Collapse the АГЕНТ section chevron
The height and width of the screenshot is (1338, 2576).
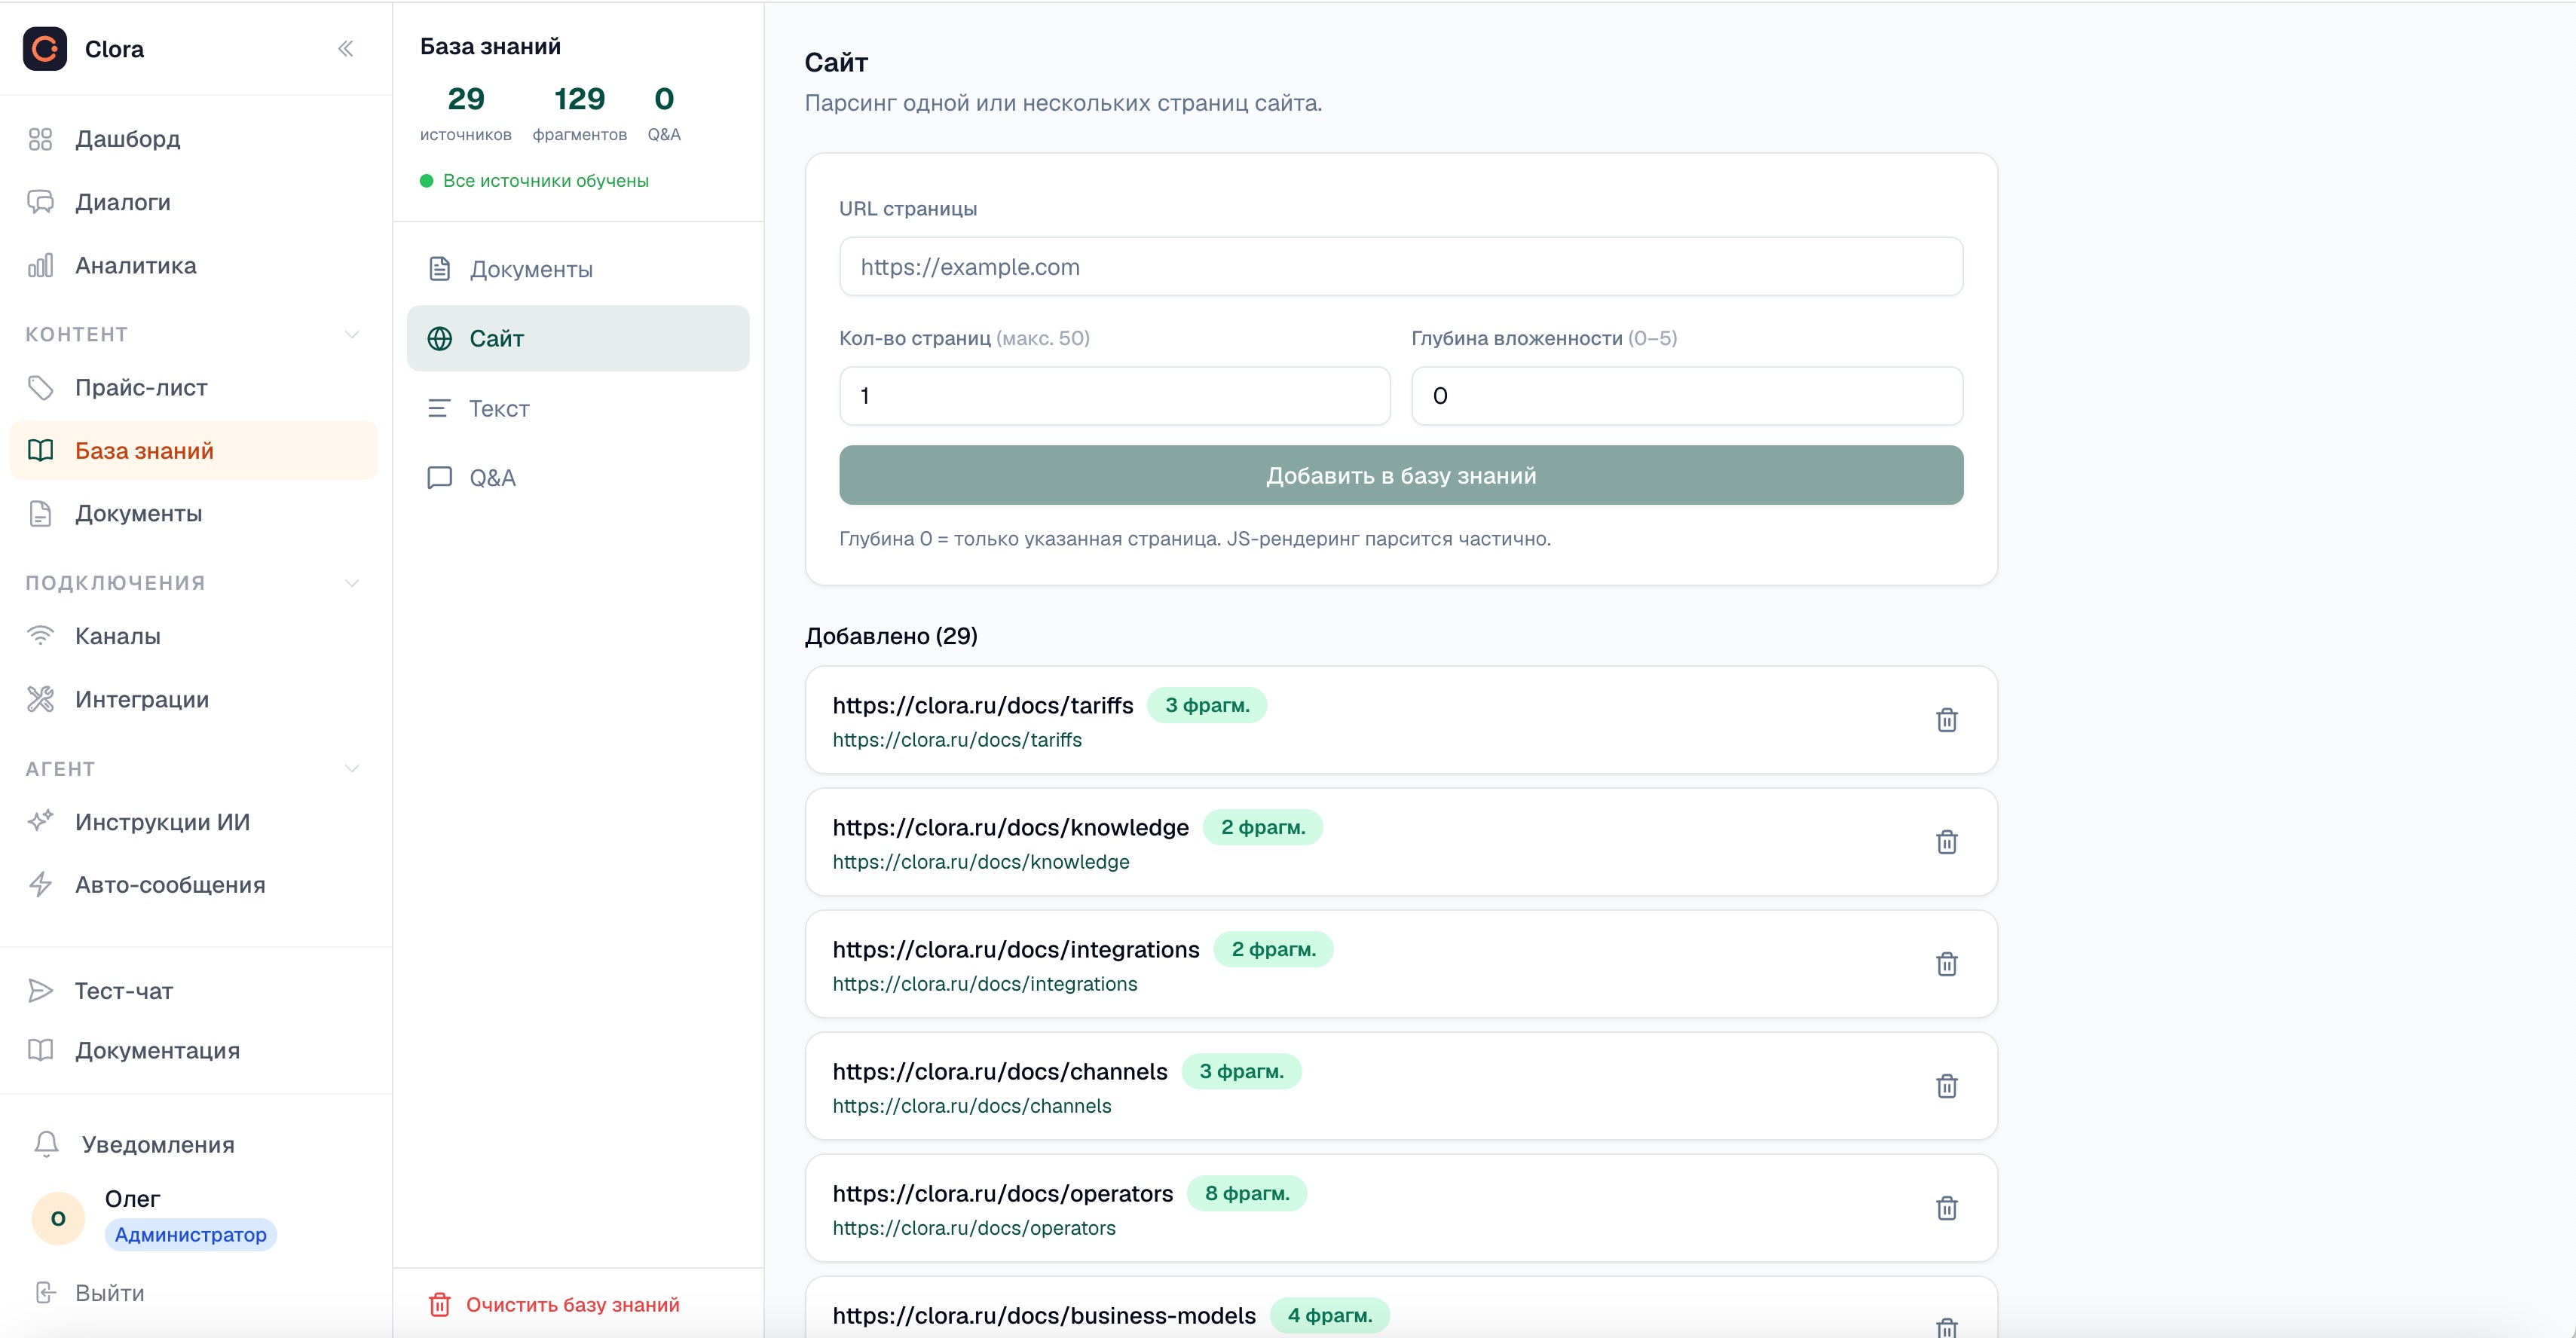pyautogui.click(x=351, y=769)
